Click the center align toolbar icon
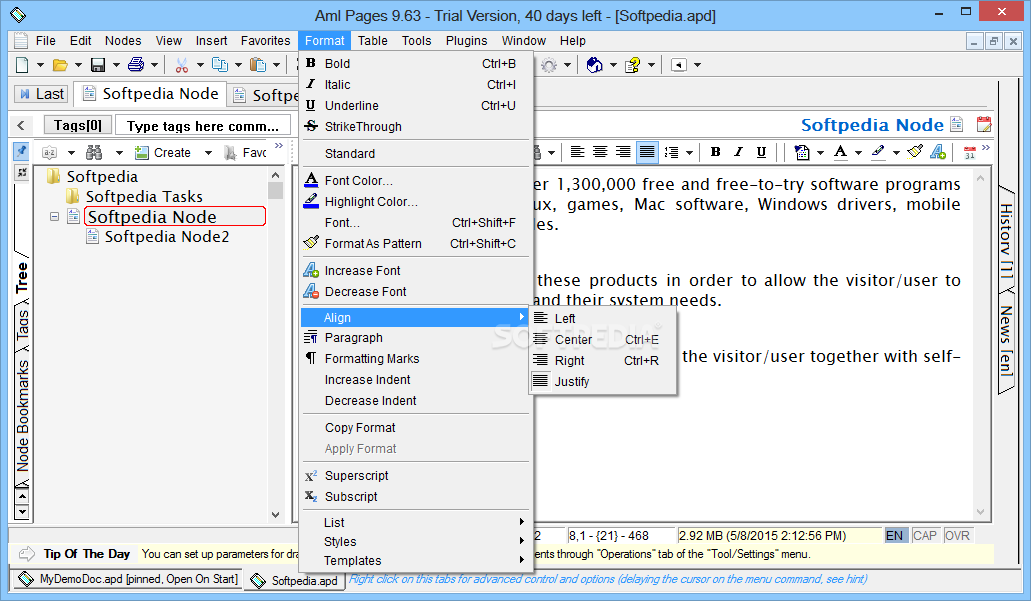 (600, 152)
